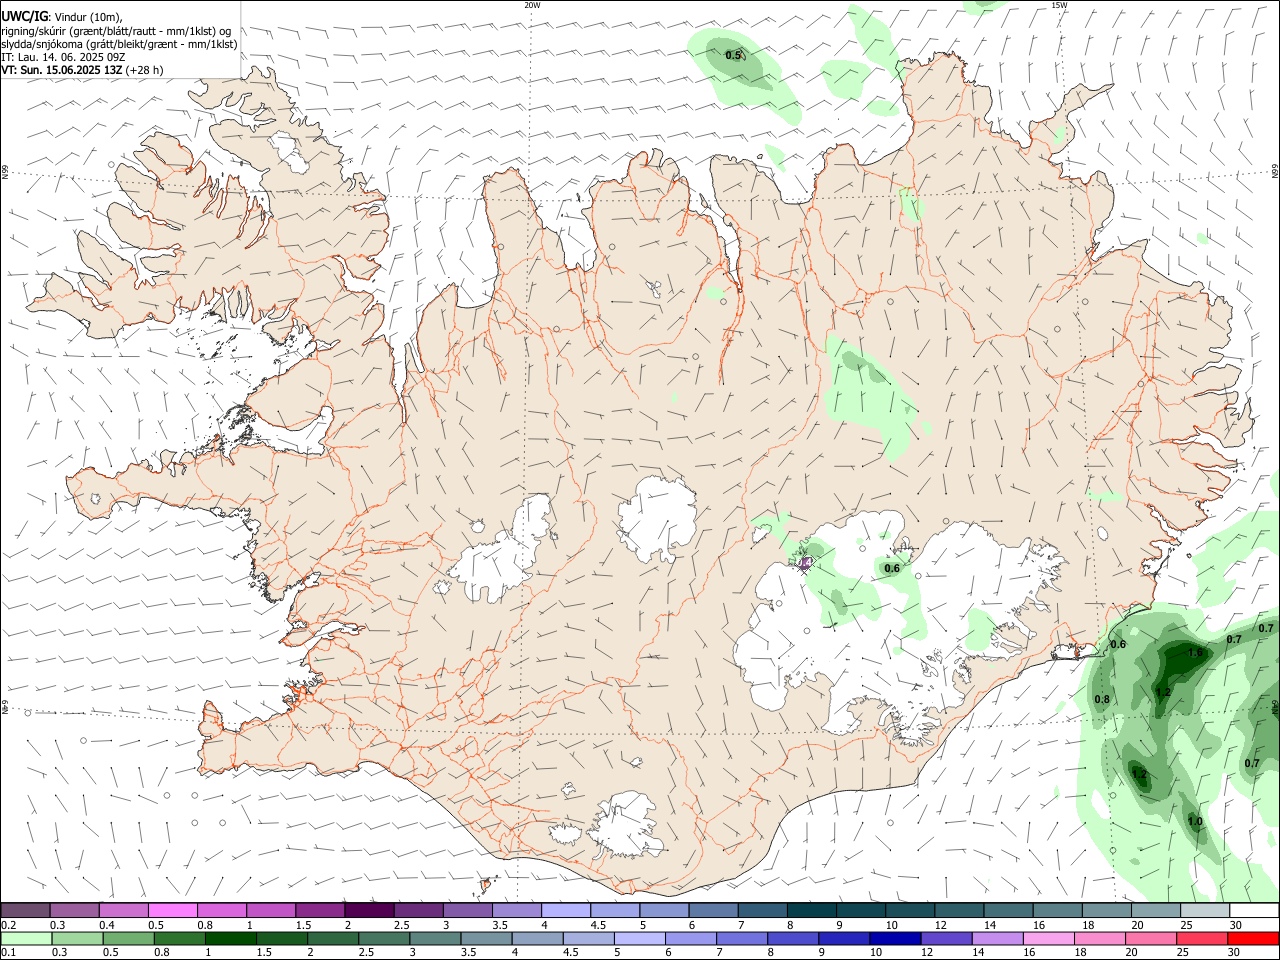Pick the pink rain swatch between 18 and 20

click(1100, 939)
